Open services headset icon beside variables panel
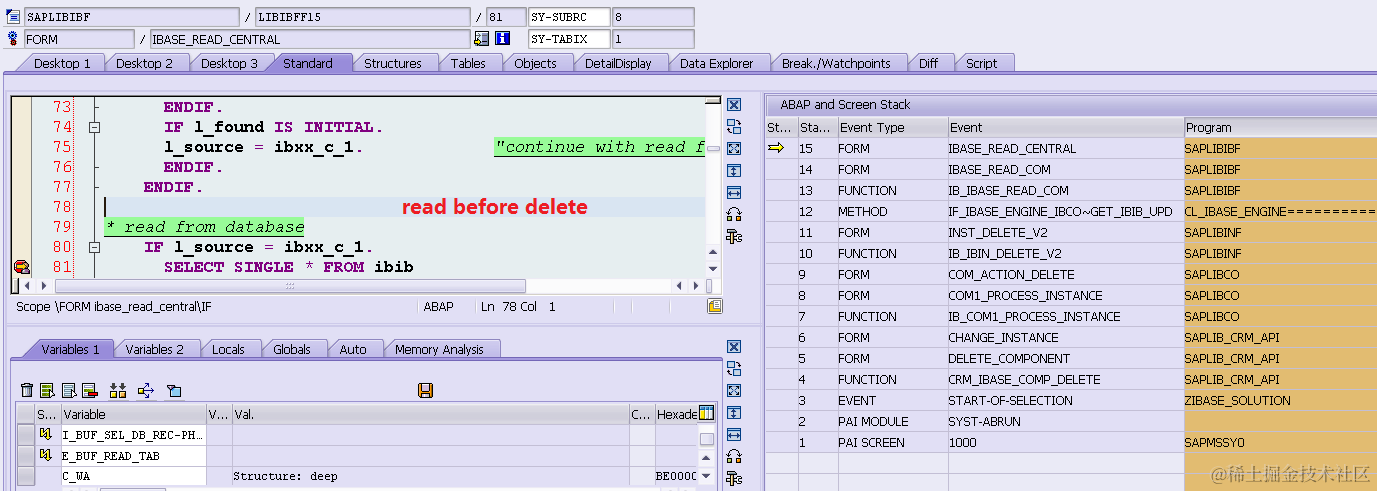The image size is (1377, 491). [x=733, y=456]
